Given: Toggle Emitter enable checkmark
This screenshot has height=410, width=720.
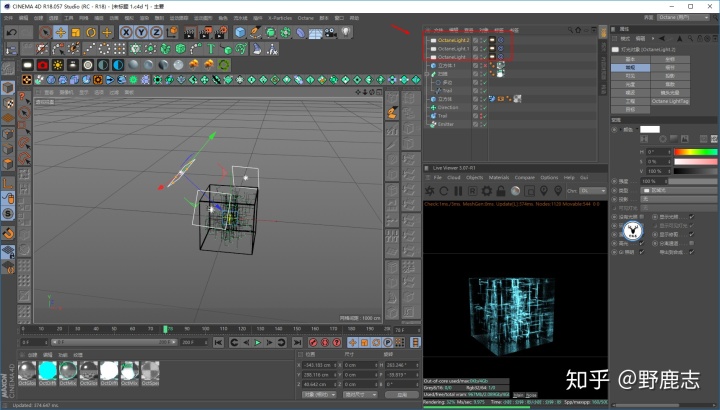Looking at the screenshot, I should point(484,124).
